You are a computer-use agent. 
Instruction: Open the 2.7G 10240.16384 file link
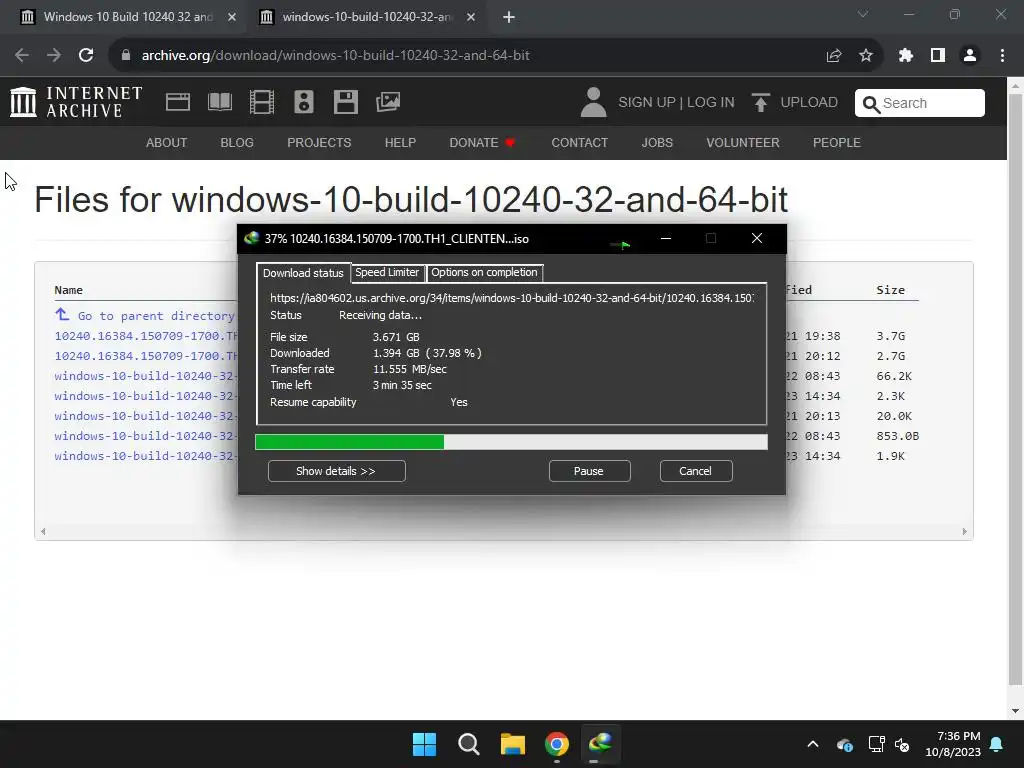146,356
